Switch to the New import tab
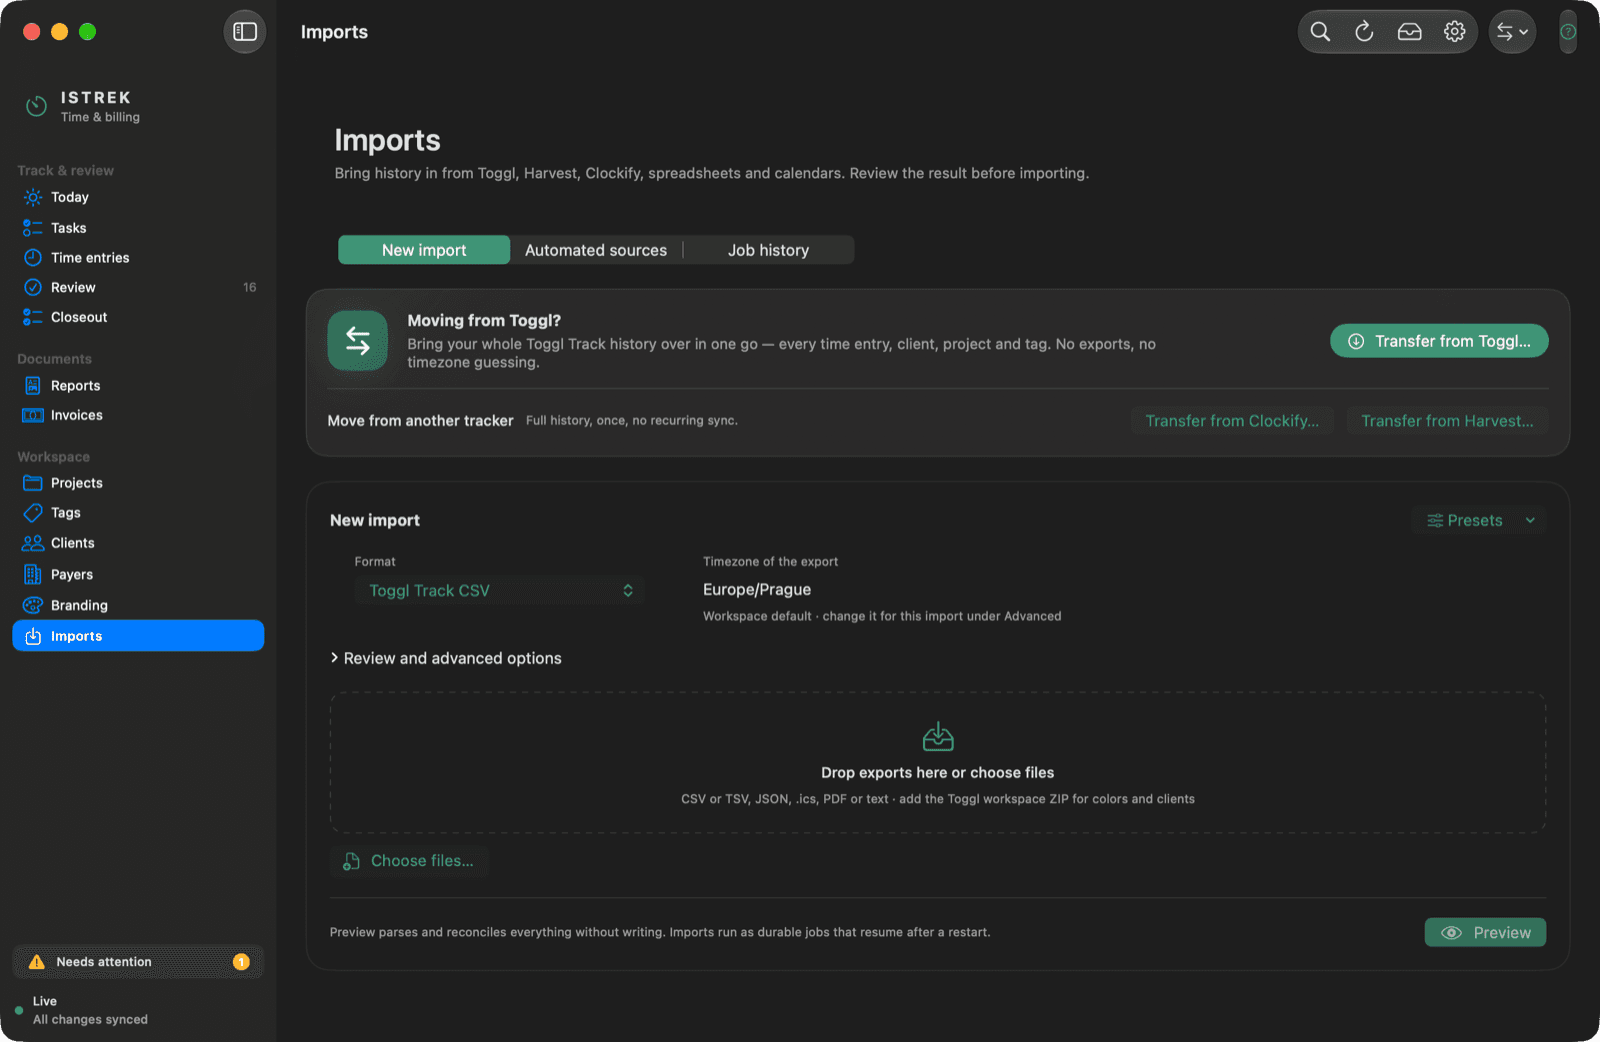1600x1042 pixels. click(x=424, y=250)
